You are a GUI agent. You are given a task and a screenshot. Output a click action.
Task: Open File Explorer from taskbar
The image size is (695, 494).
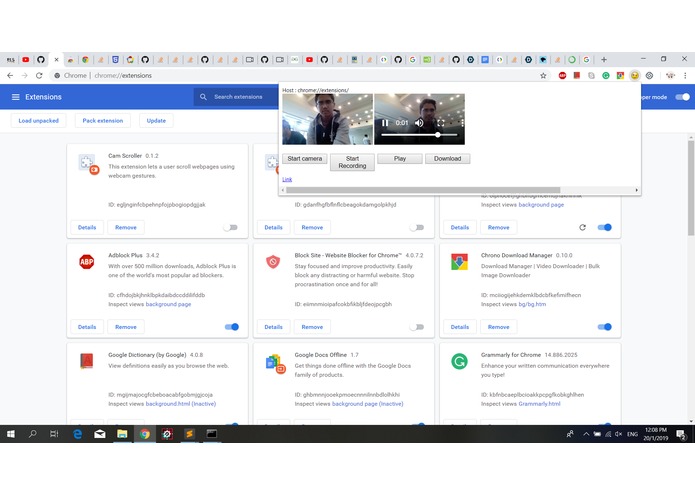[122, 434]
